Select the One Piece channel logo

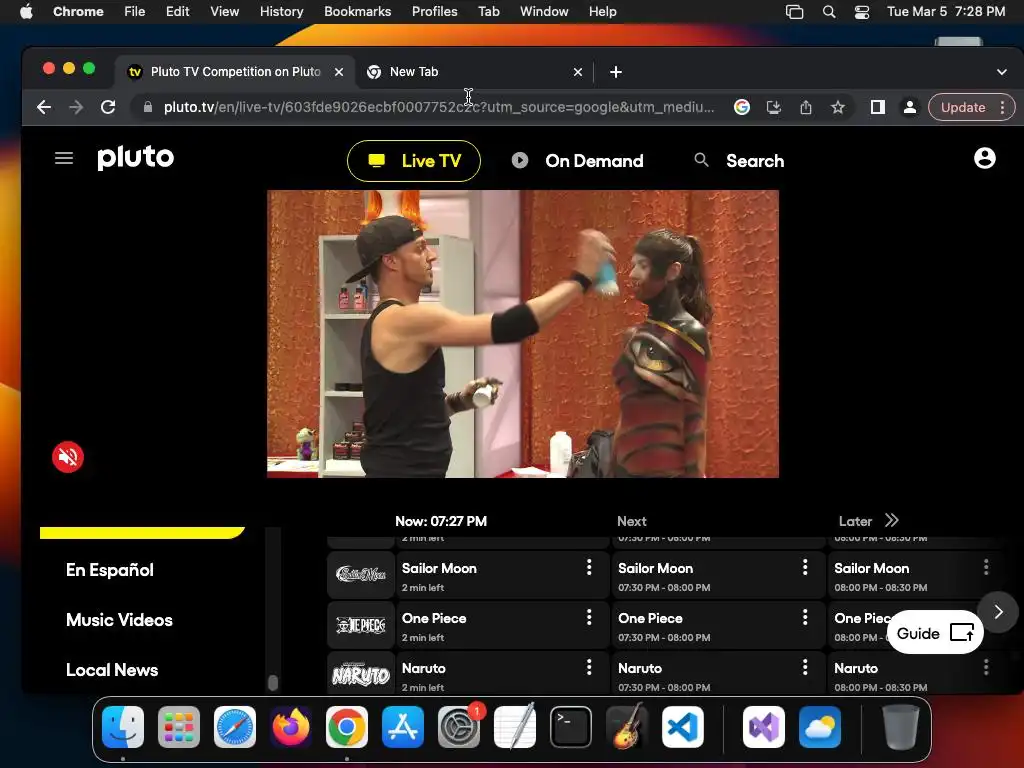click(x=361, y=625)
